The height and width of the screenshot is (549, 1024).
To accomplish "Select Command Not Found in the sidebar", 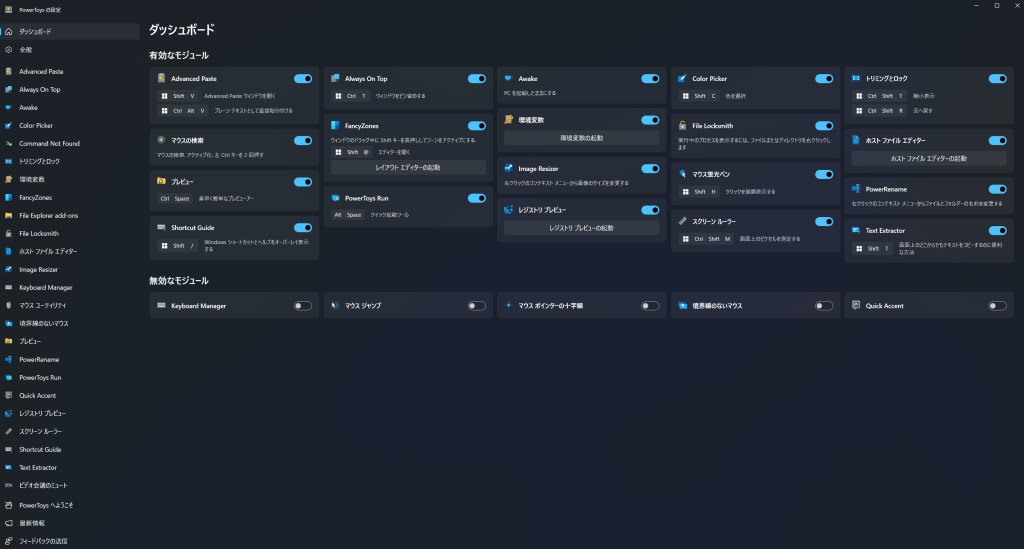I will [70, 144].
